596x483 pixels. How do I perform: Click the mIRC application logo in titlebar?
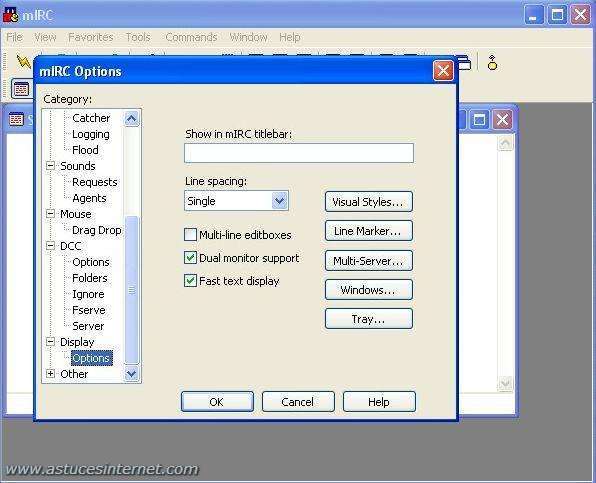click(11, 15)
